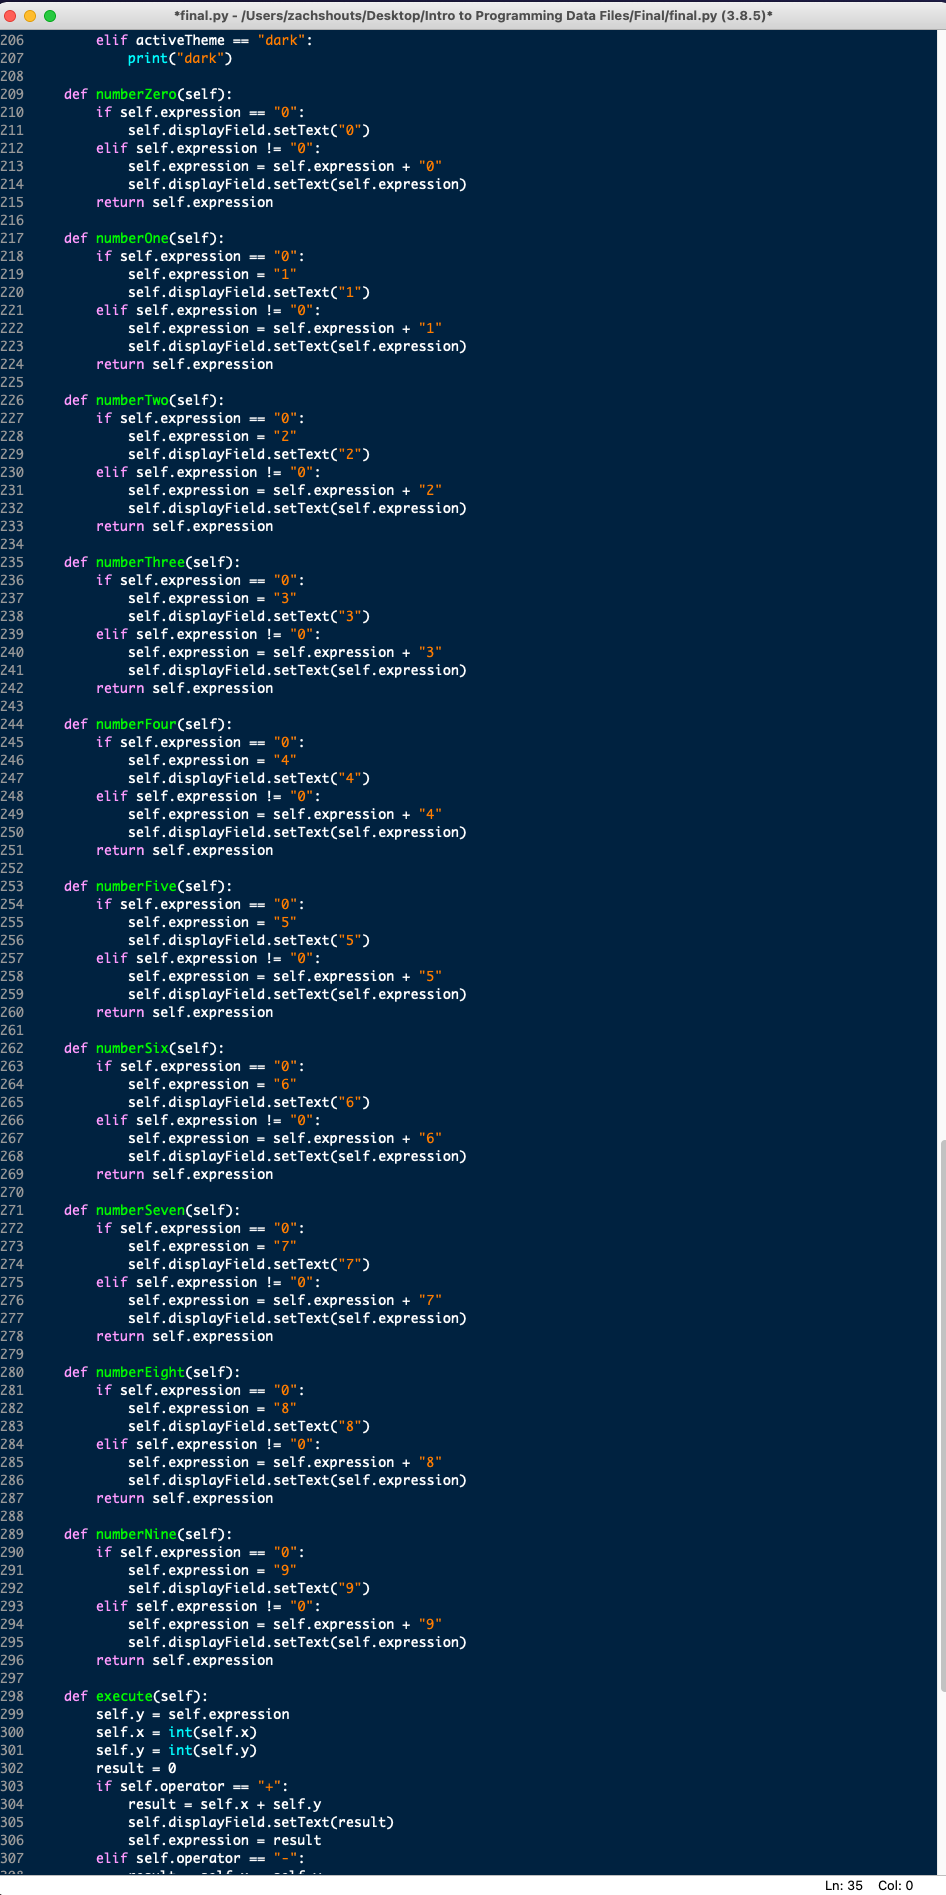This screenshot has height=1895, width=946.
Task: Click the vertical scrollbar thumb
Action: coord(942,1415)
